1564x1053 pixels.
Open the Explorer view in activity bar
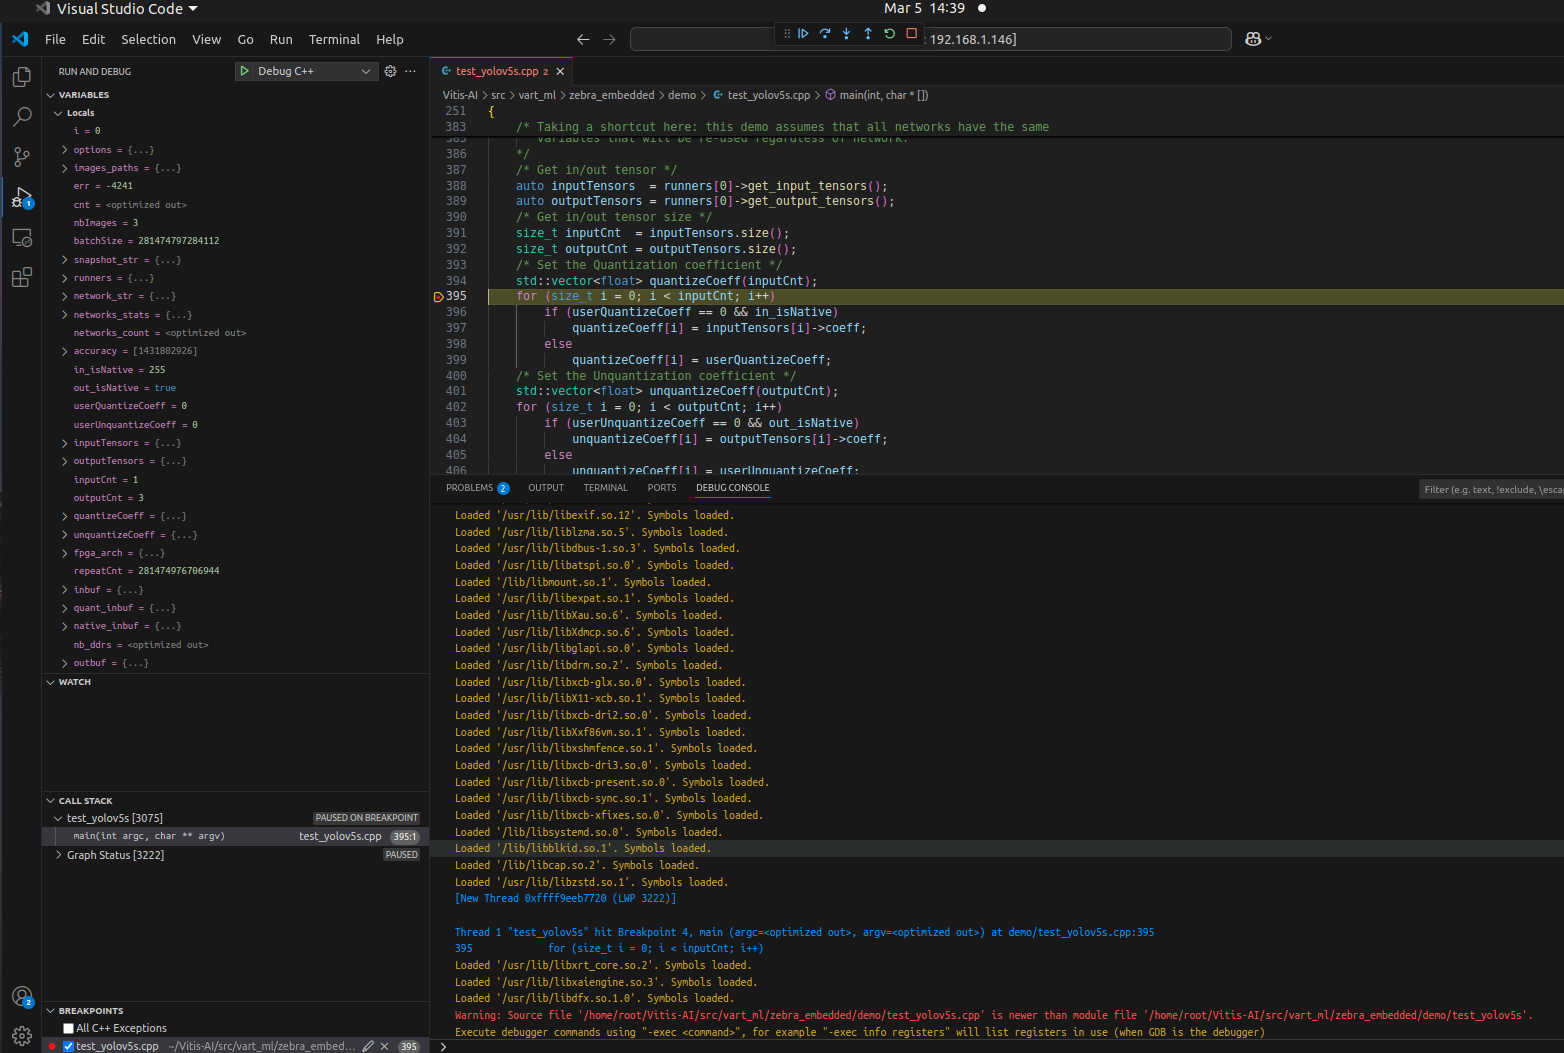point(21,78)
